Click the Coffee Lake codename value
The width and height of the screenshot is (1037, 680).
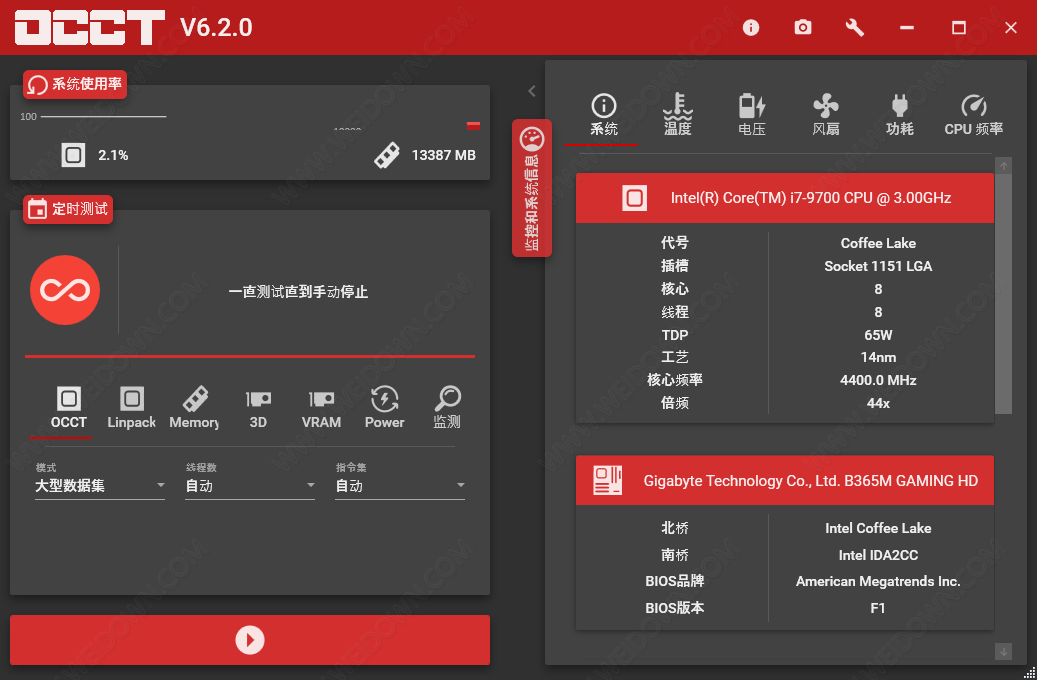(x=878, y=243)
